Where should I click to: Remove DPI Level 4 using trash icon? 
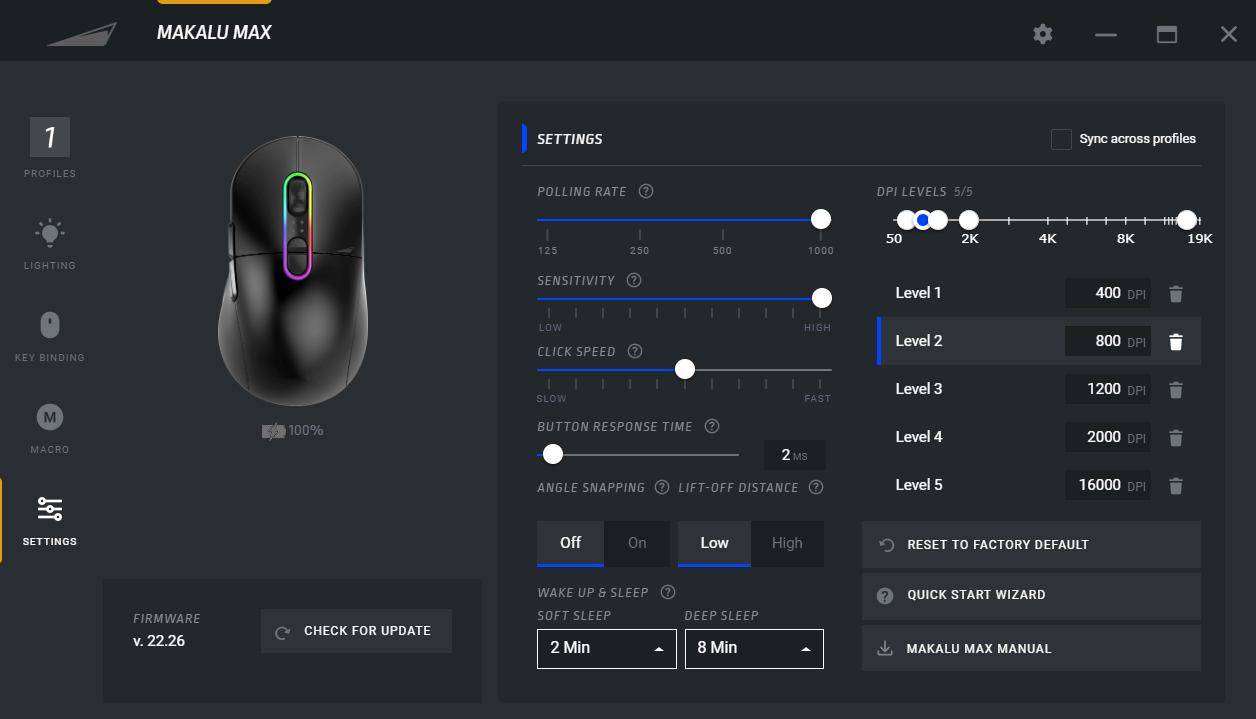(x=1176, y=438)
